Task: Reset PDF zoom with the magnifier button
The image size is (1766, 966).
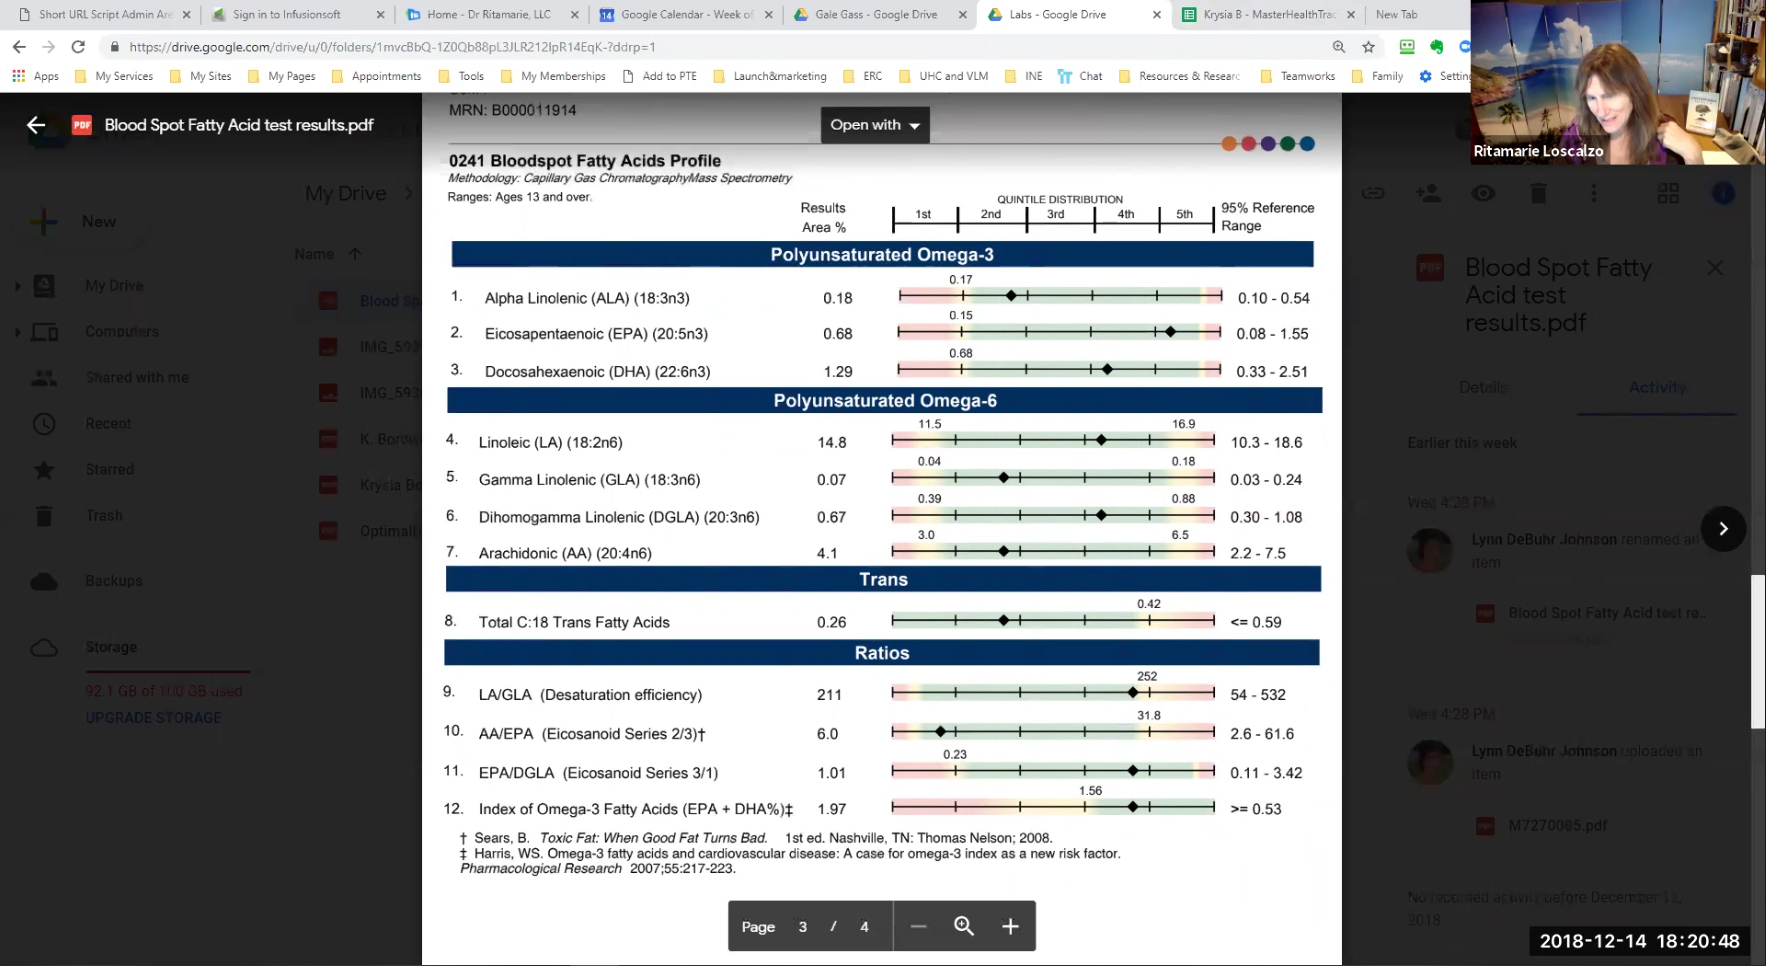Action: click(964, 926)
